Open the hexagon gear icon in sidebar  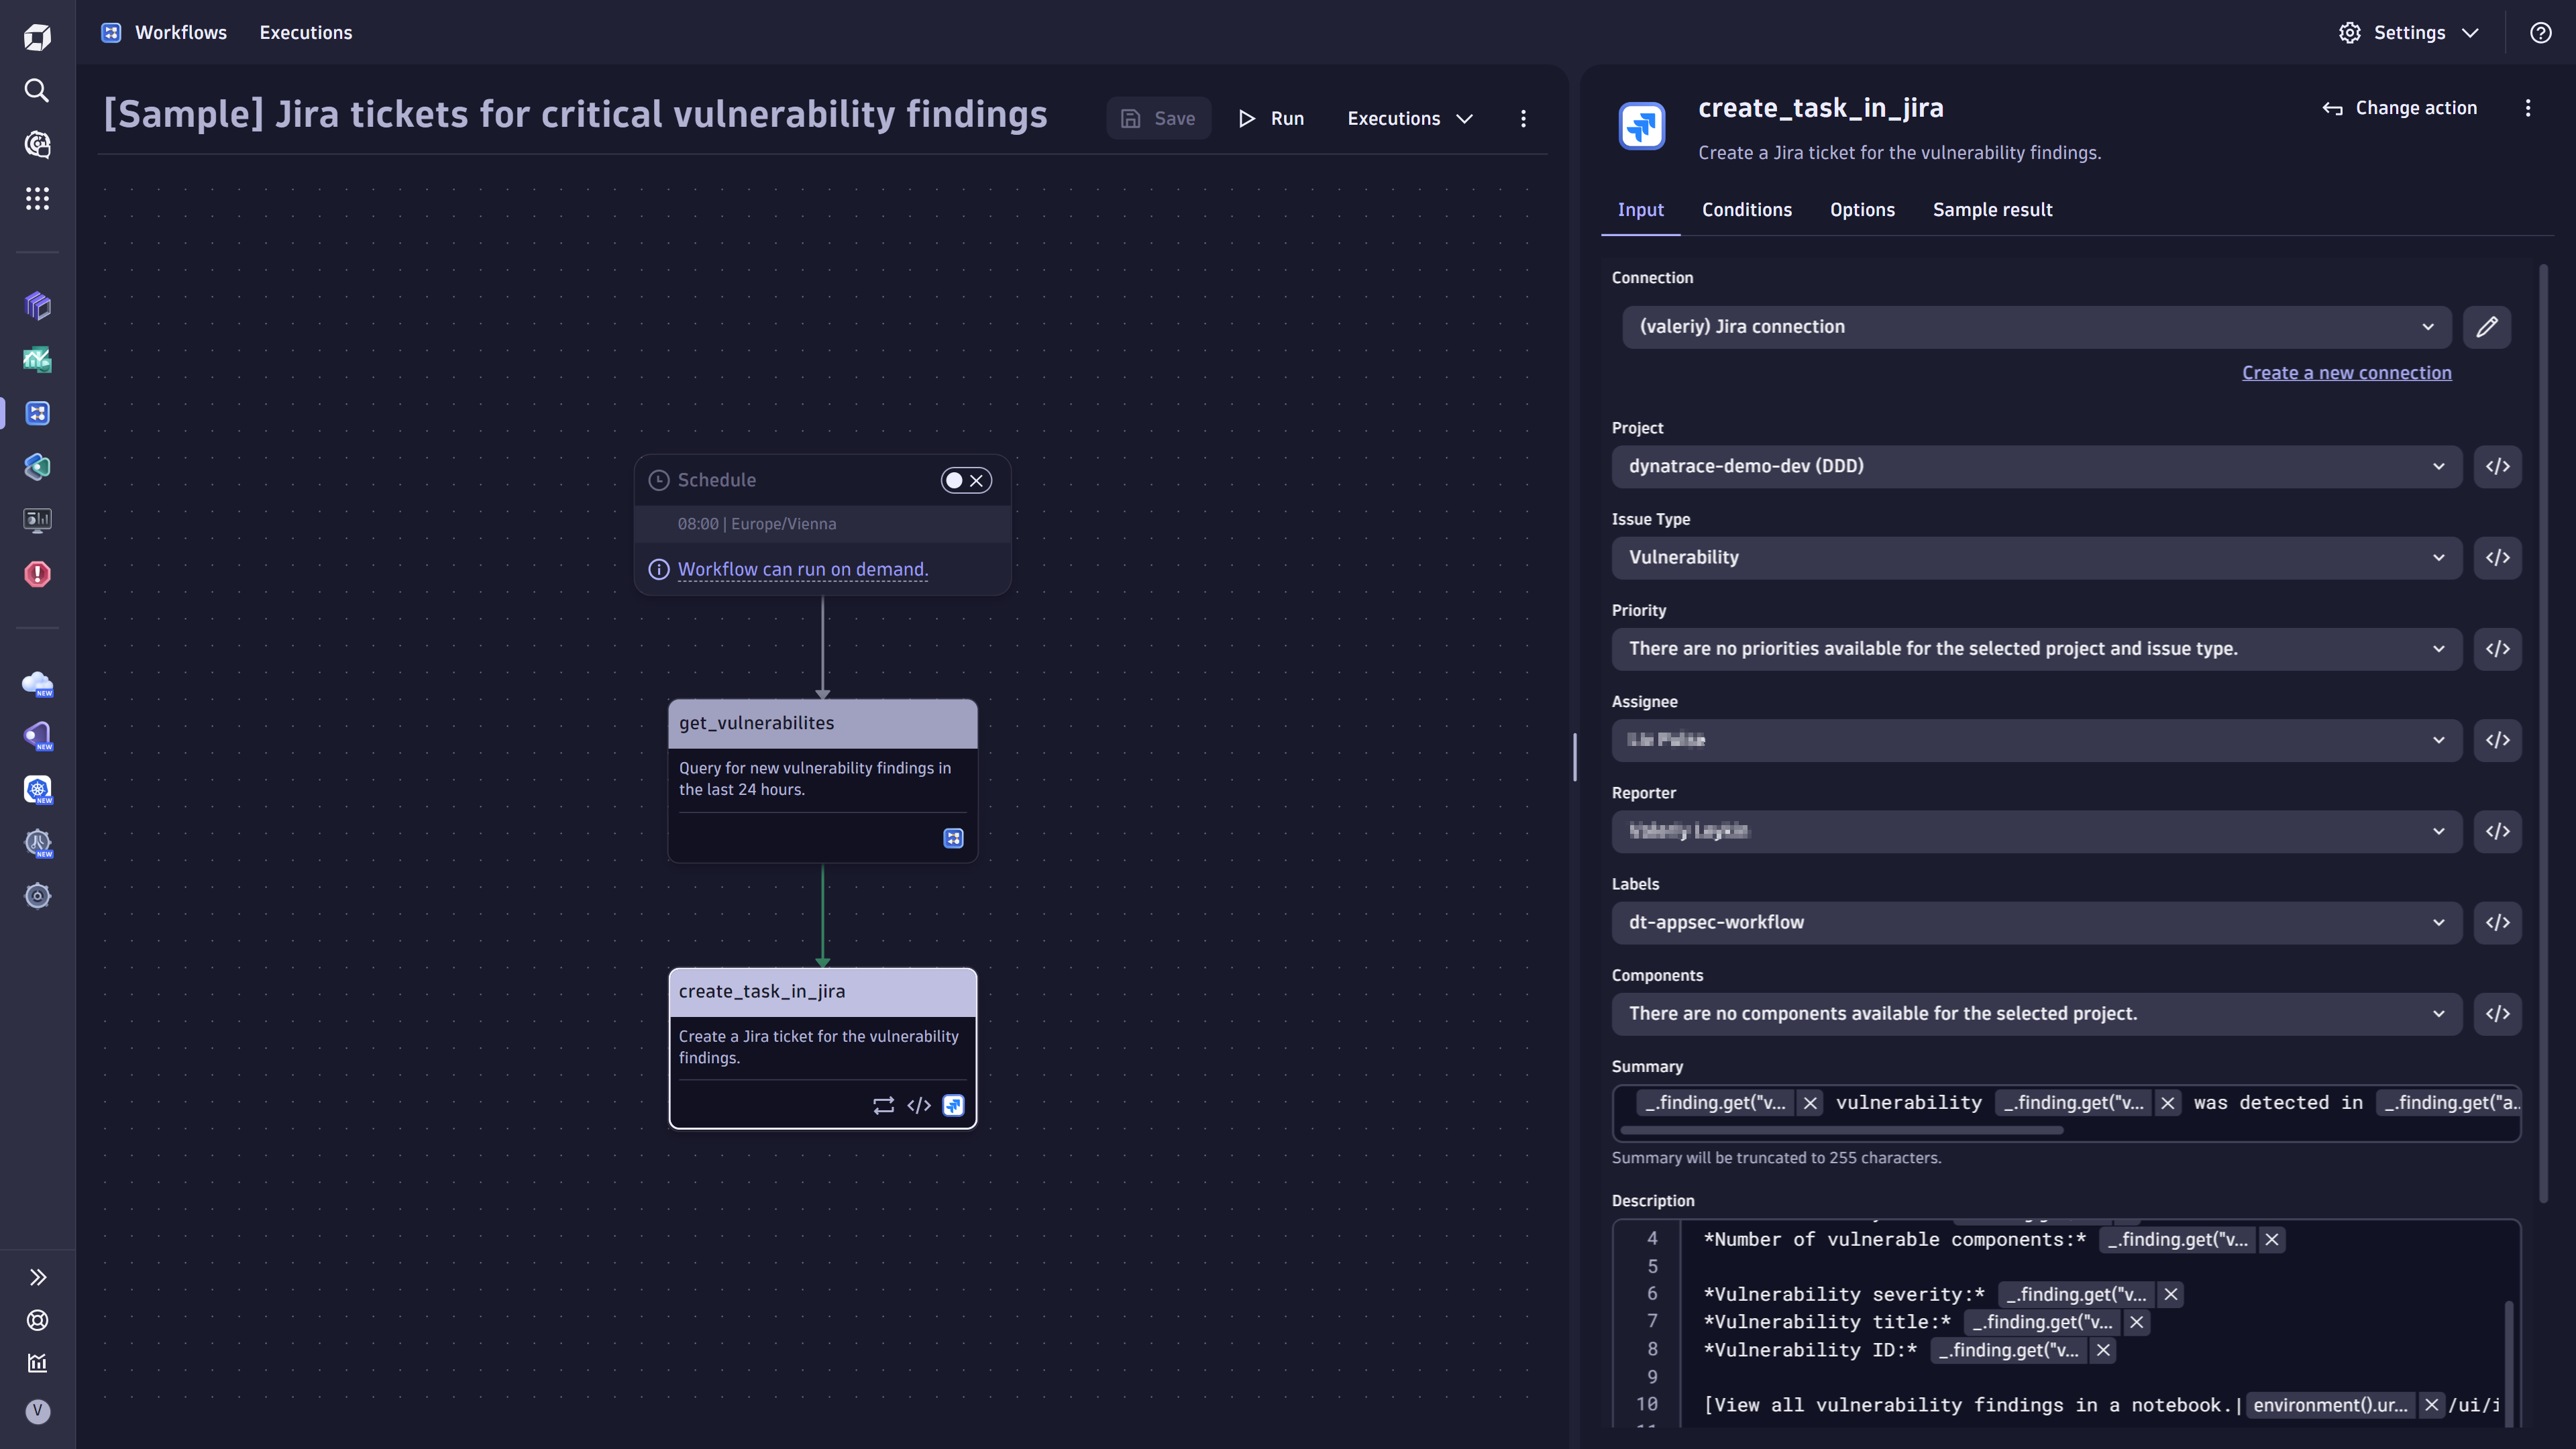37,896
